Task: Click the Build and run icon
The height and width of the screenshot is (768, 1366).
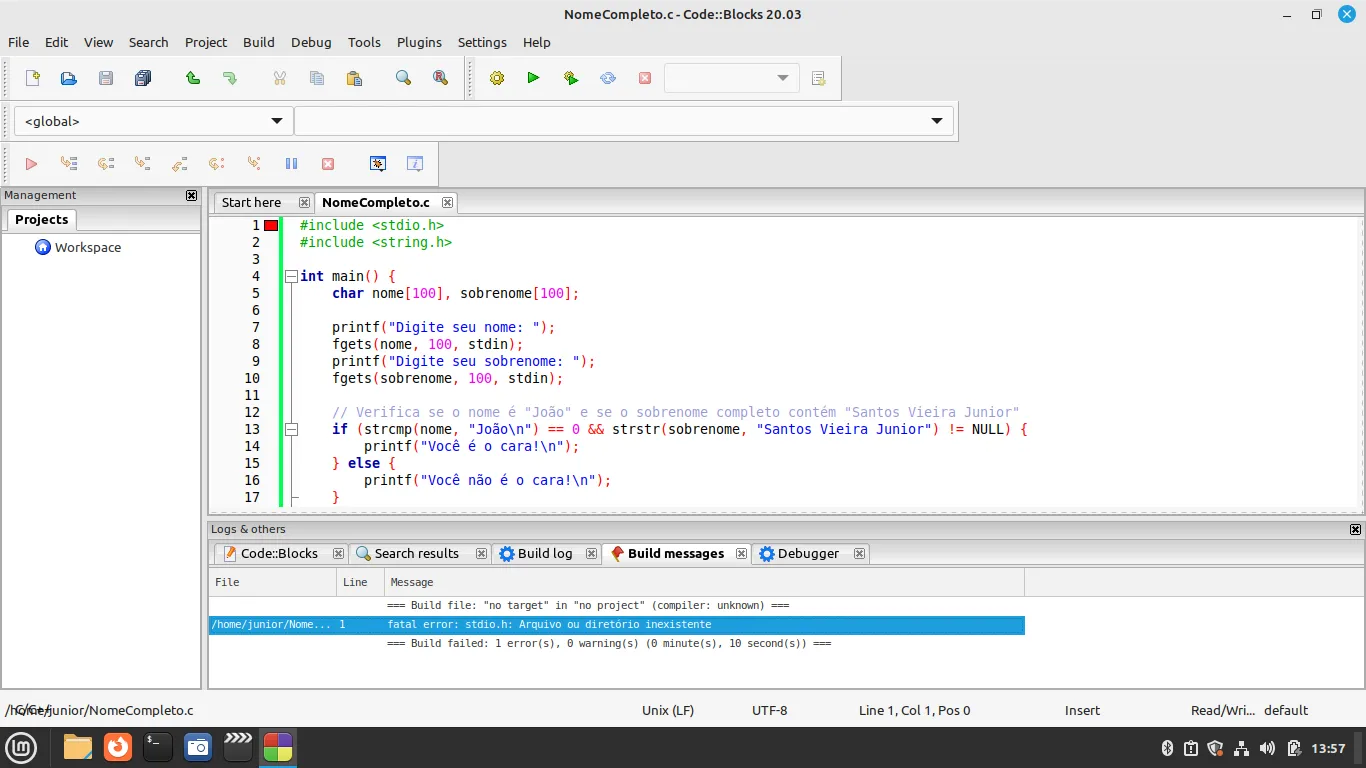Action: (571, 78)
